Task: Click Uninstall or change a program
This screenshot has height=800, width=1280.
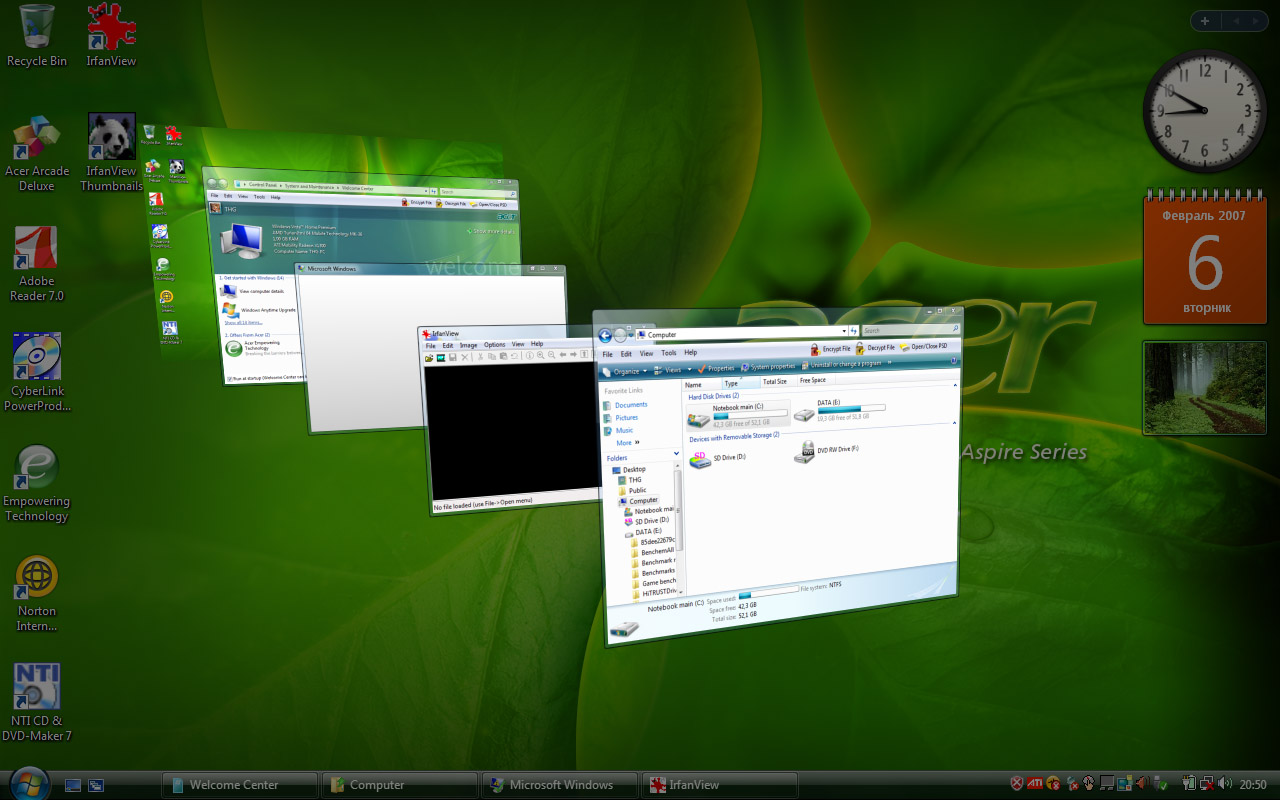Action: (x=841, y=365)
